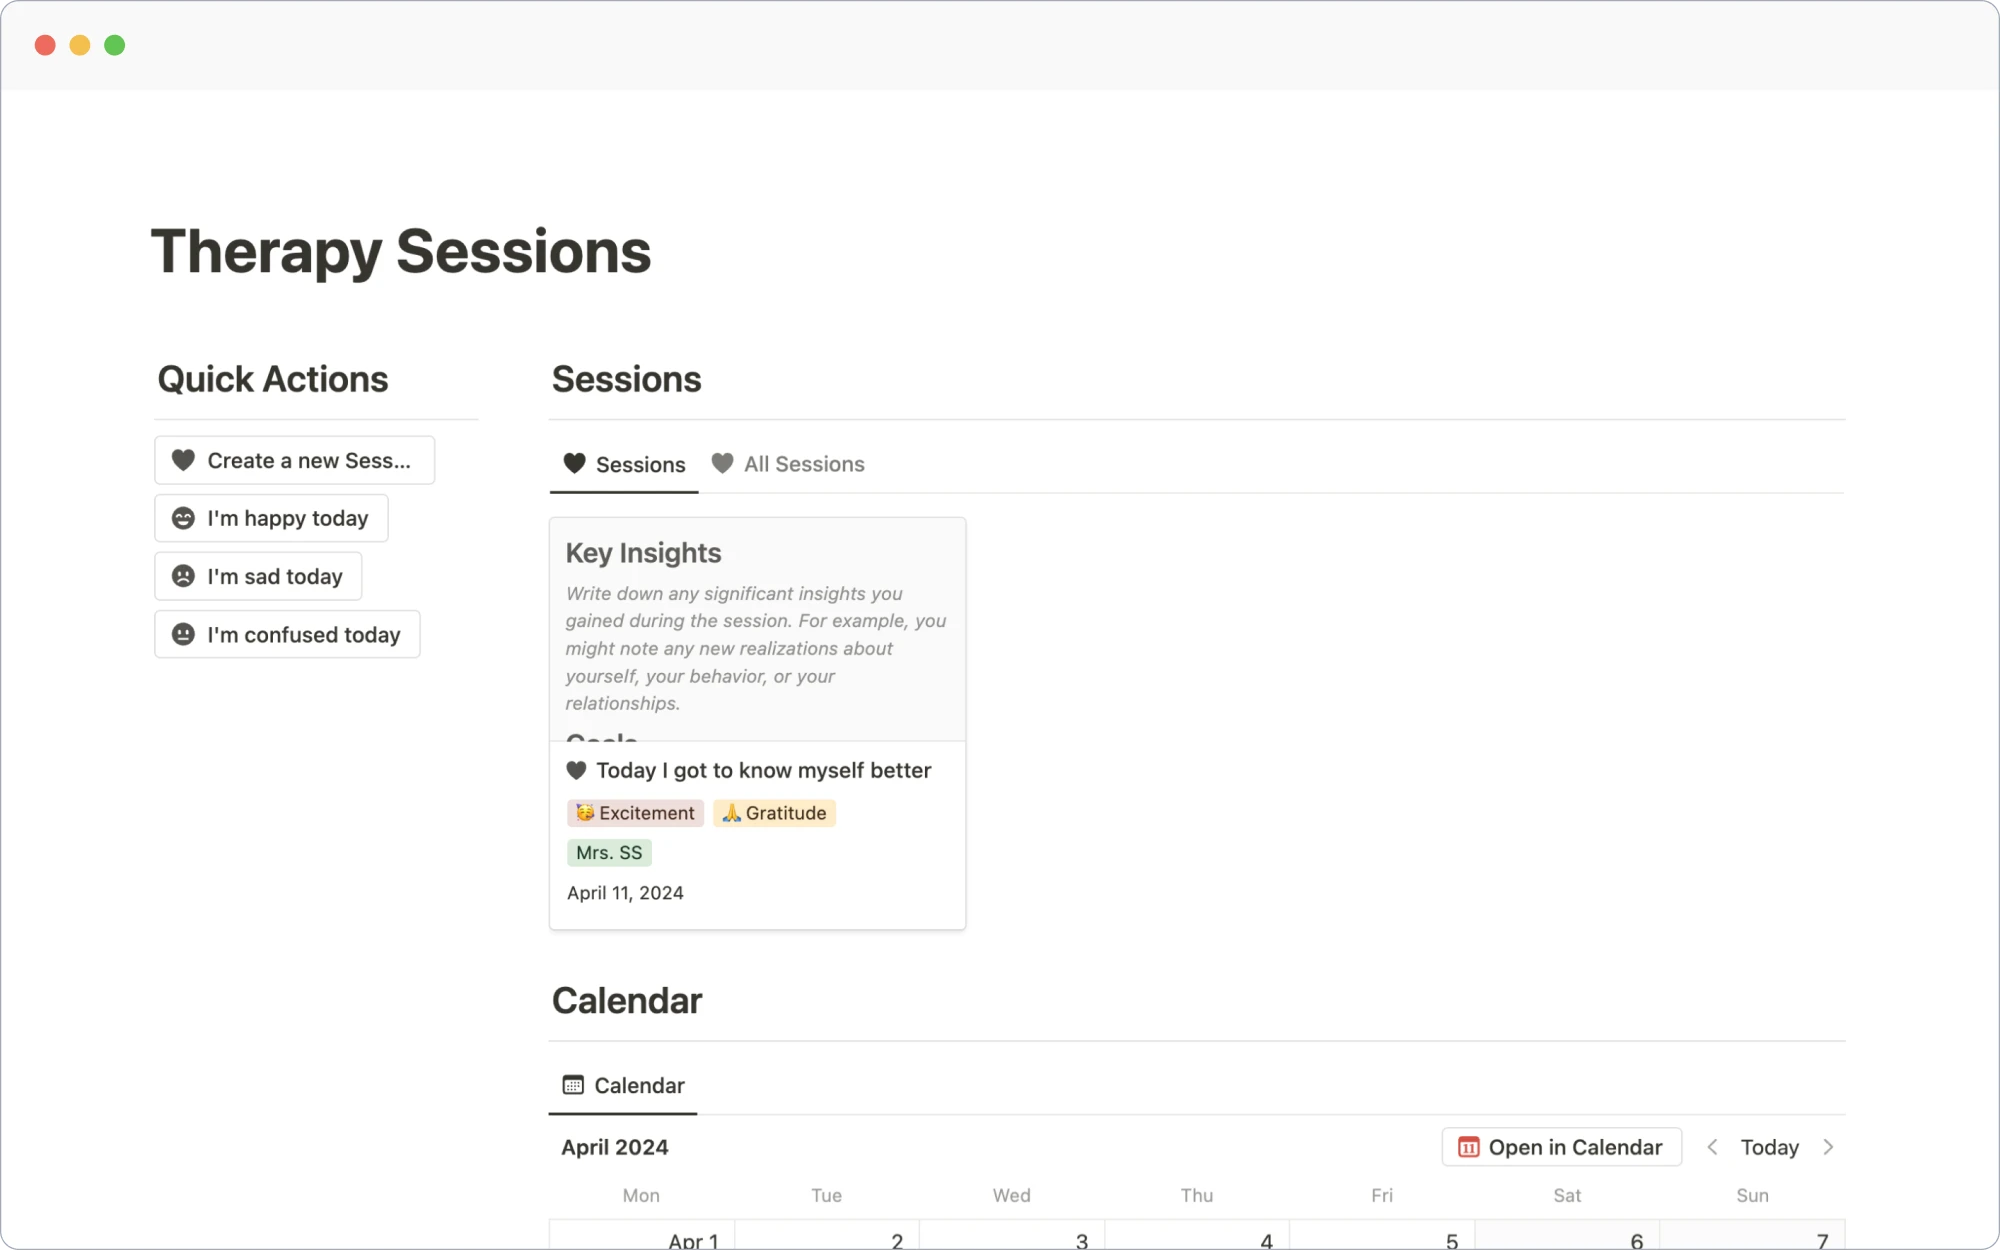The width and height of the screenshot is (2000, 1250).
Task: Open in Calendar button
Action: pyautogui.click(x=1561, y=1146)
